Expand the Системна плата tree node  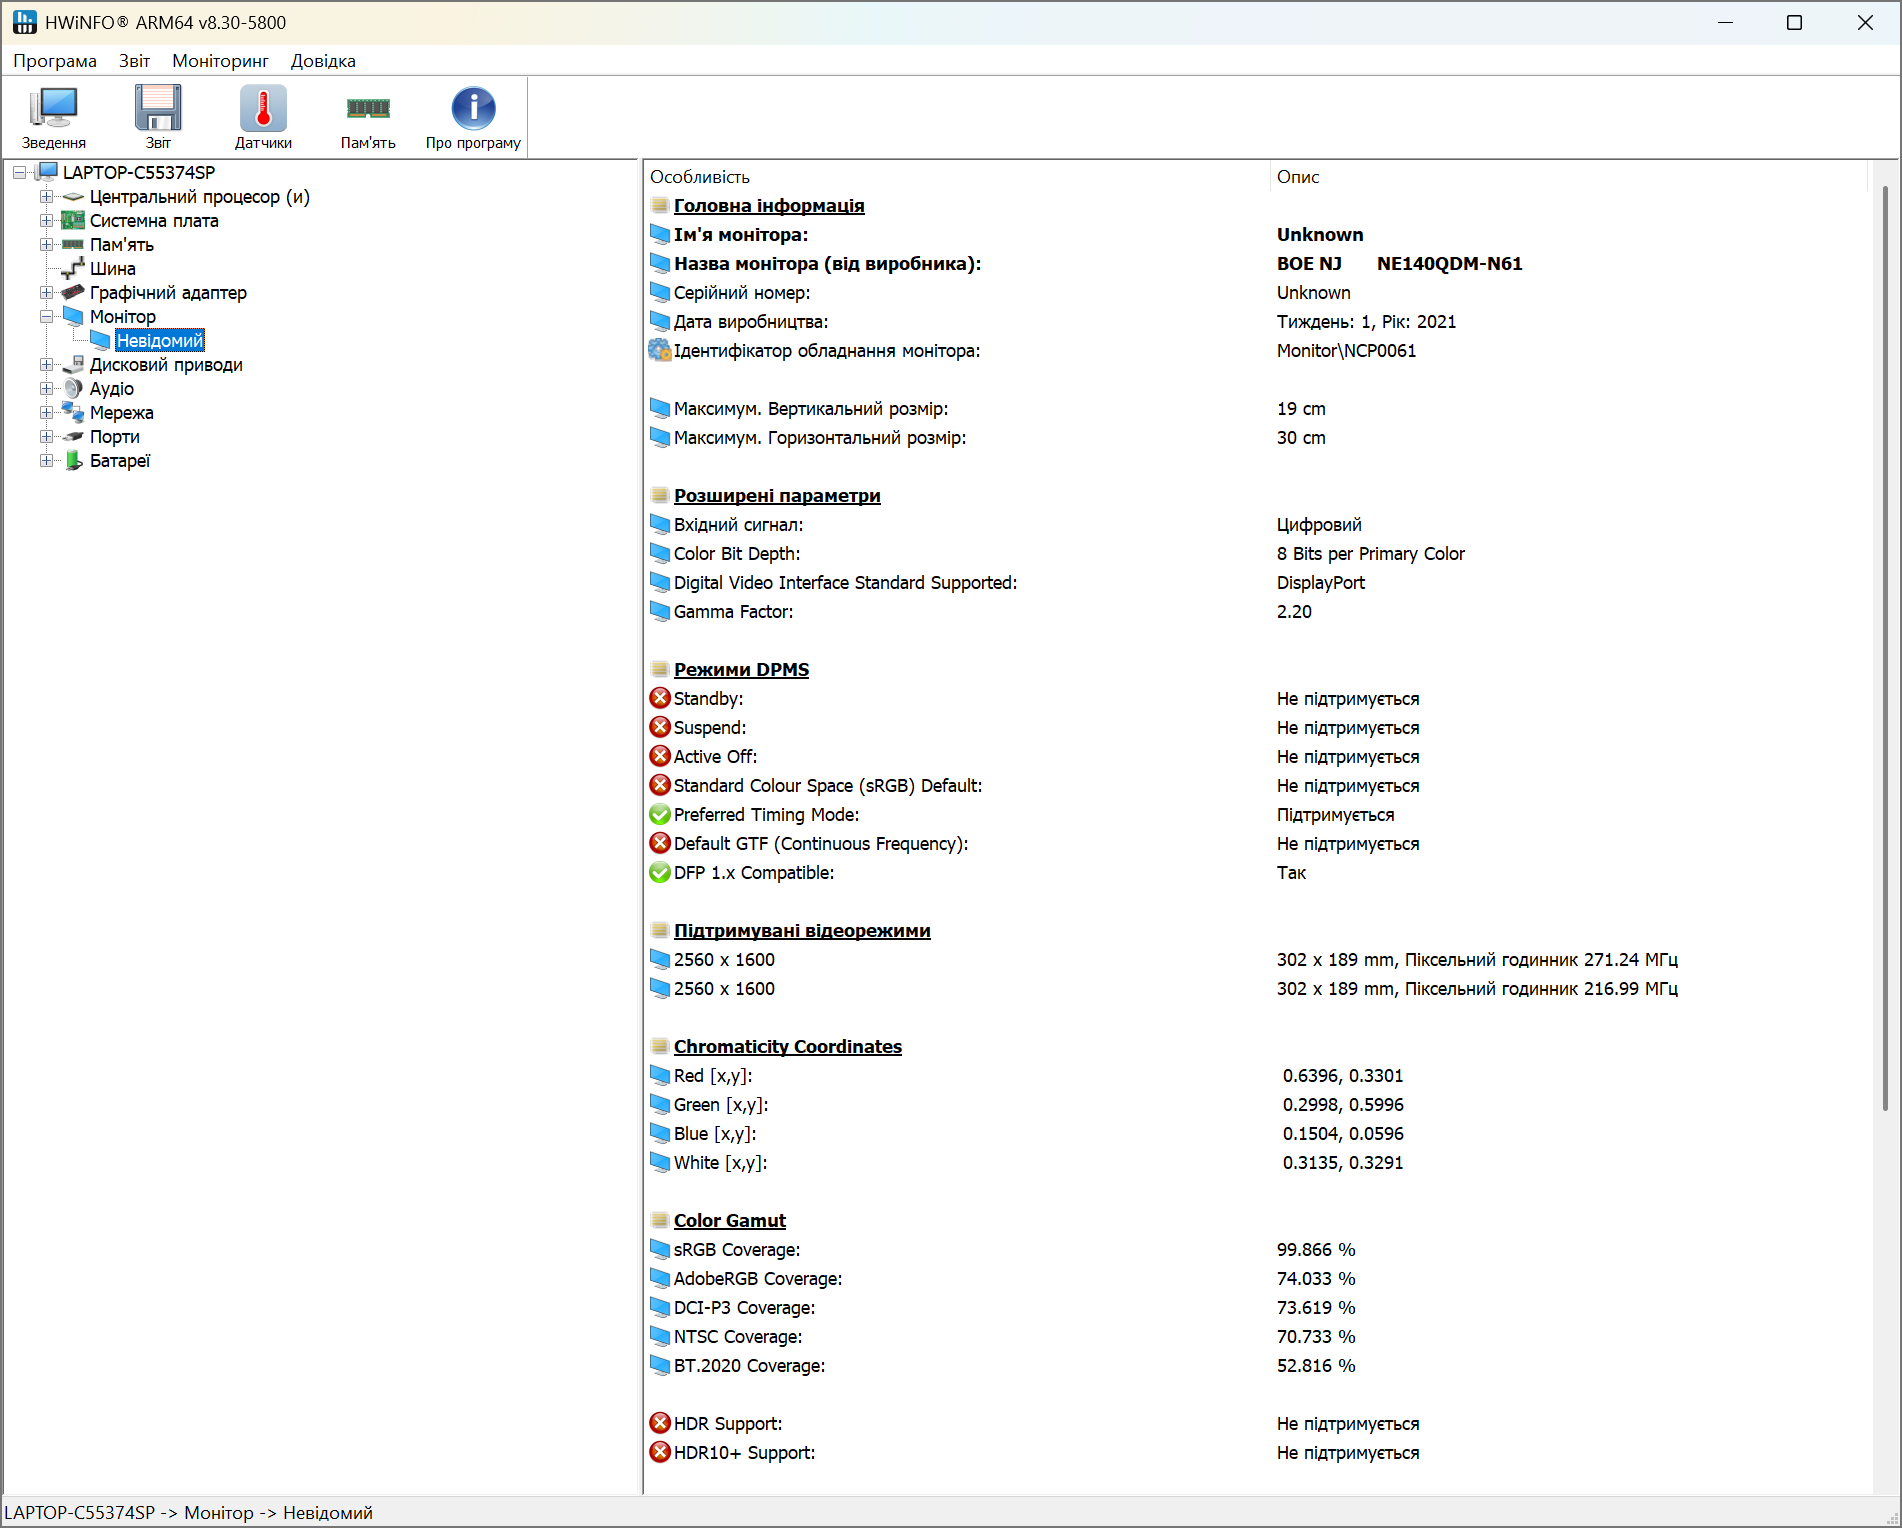click(46, 221)
